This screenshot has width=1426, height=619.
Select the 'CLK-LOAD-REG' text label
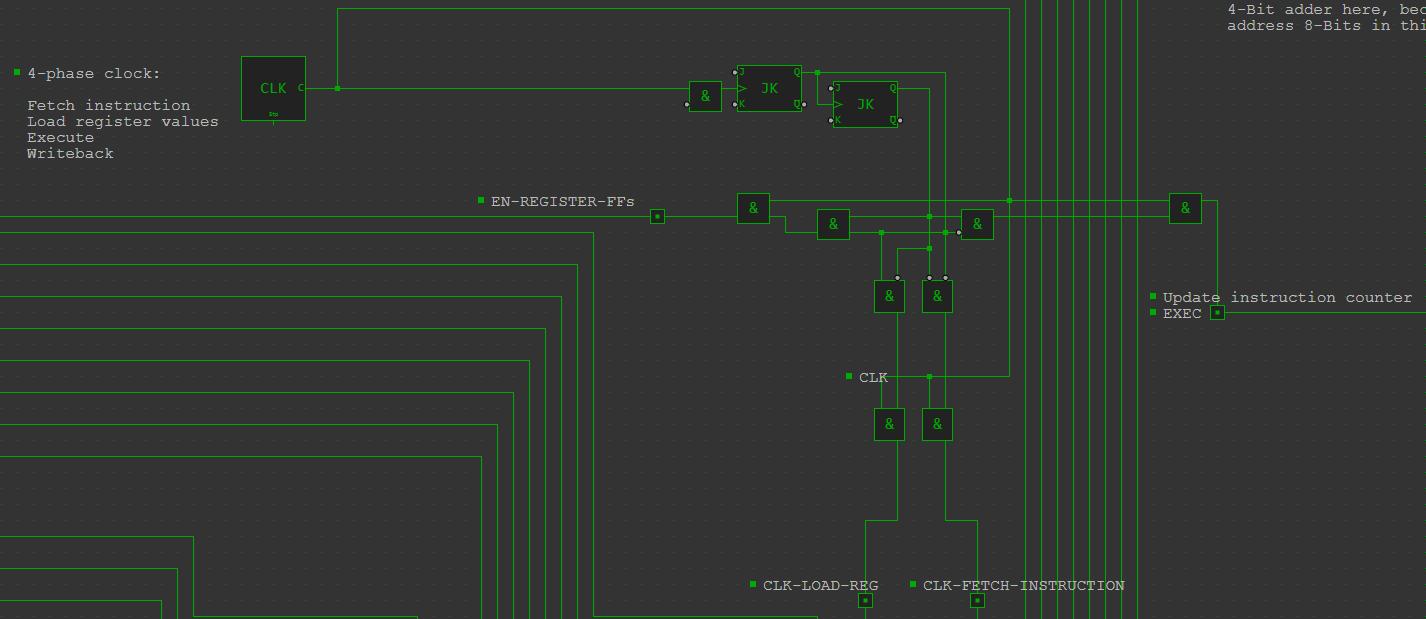click(820, 586)
